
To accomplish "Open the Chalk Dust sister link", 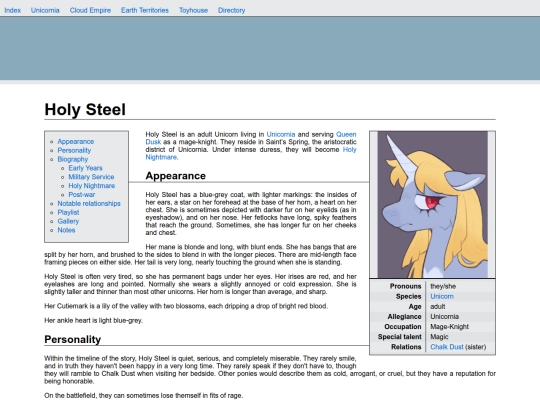I will click(447, 347).
